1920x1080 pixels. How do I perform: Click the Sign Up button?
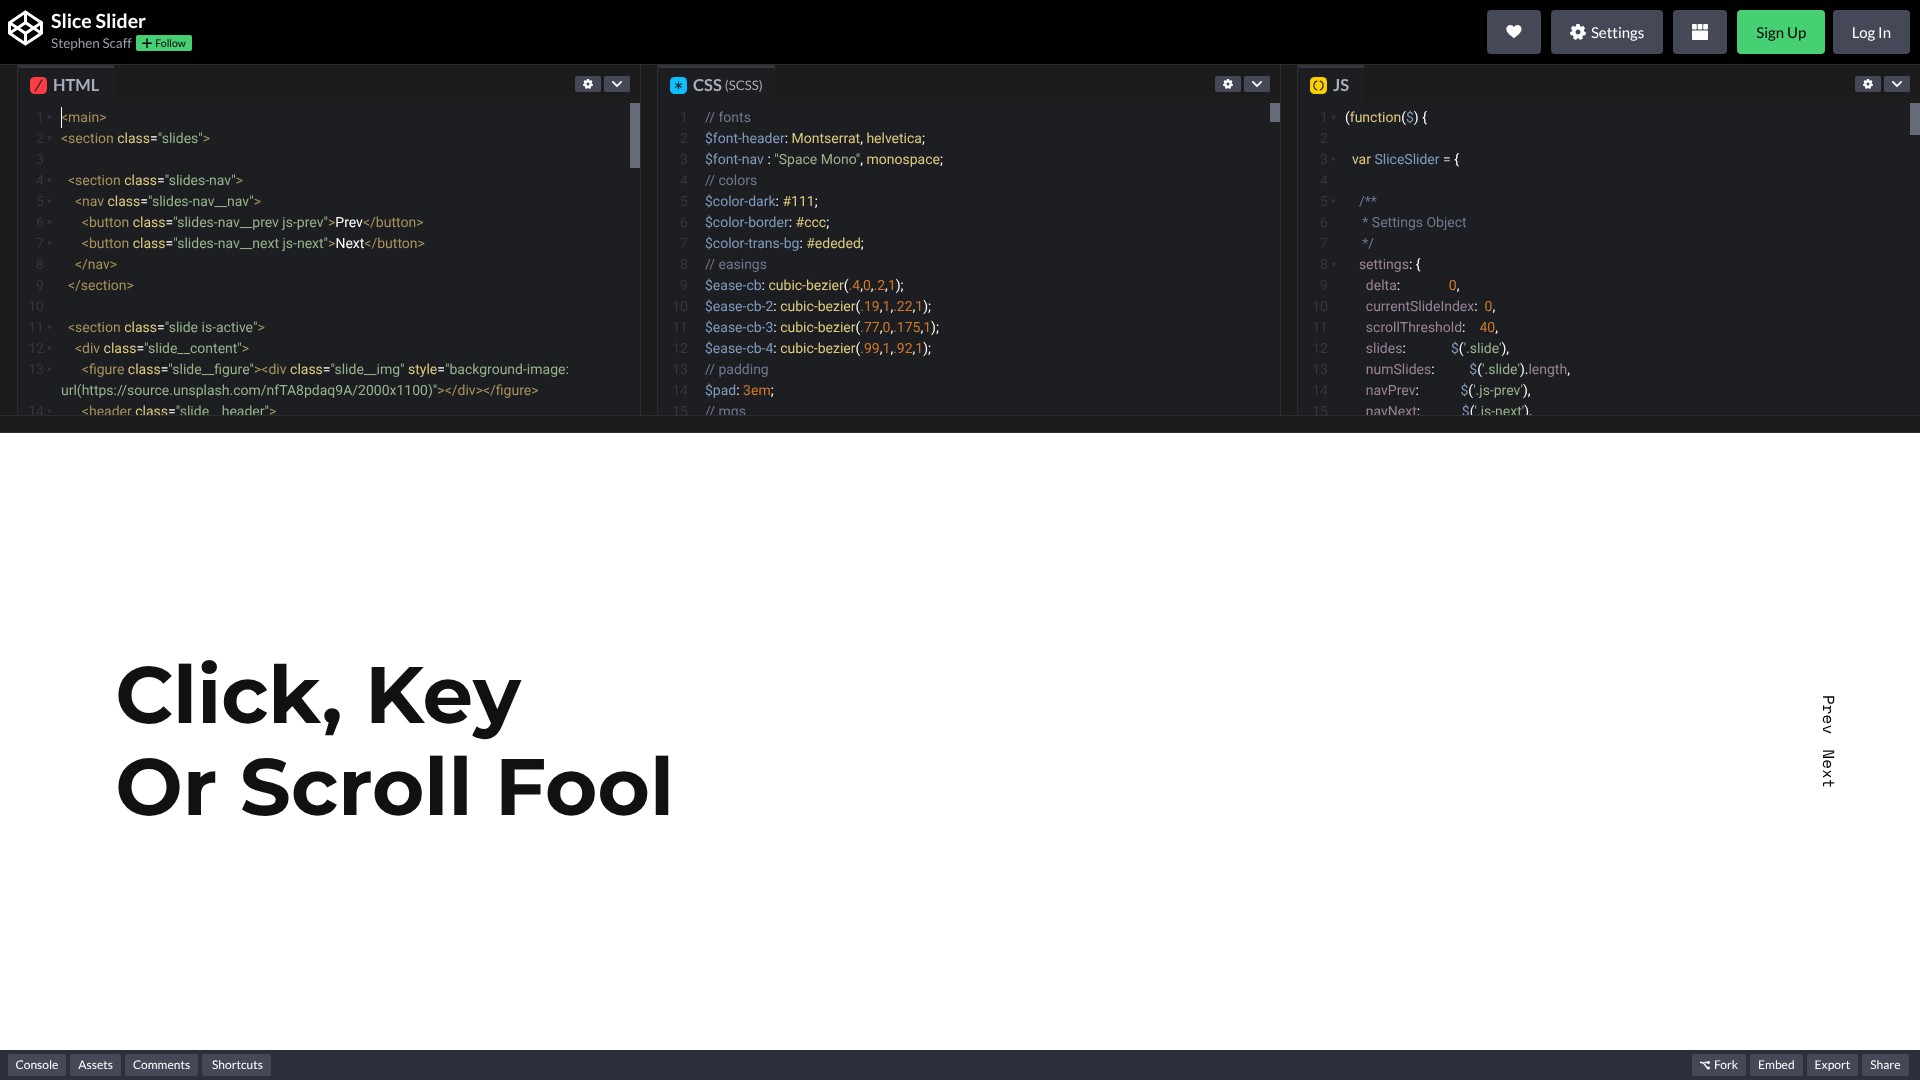(x=1780, y=32)
